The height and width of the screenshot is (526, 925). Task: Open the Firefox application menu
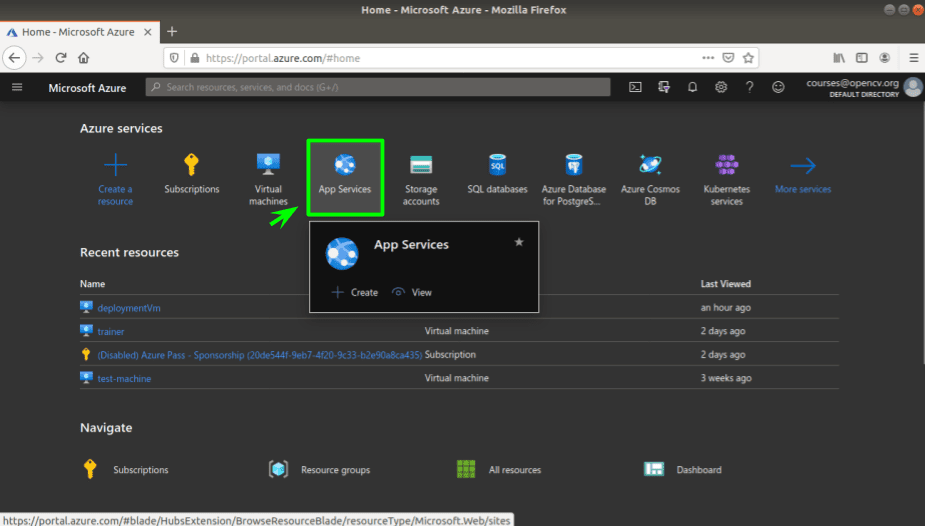pos(913,58)
